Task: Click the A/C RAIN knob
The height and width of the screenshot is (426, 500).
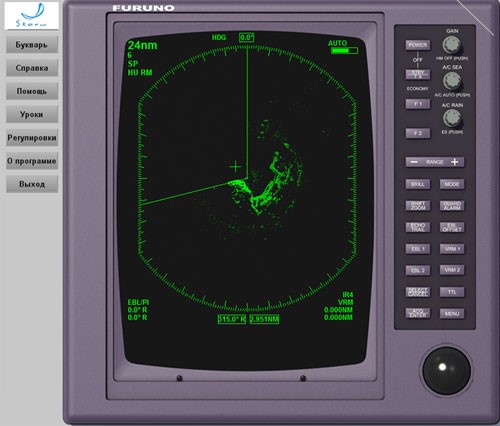Action: coord(452,118)
